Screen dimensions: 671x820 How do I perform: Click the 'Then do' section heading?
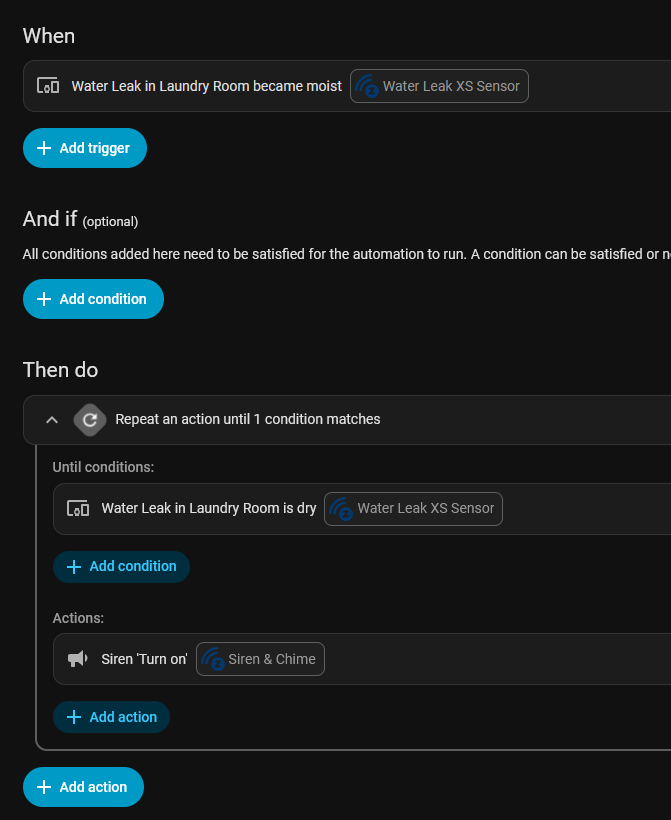61,370
